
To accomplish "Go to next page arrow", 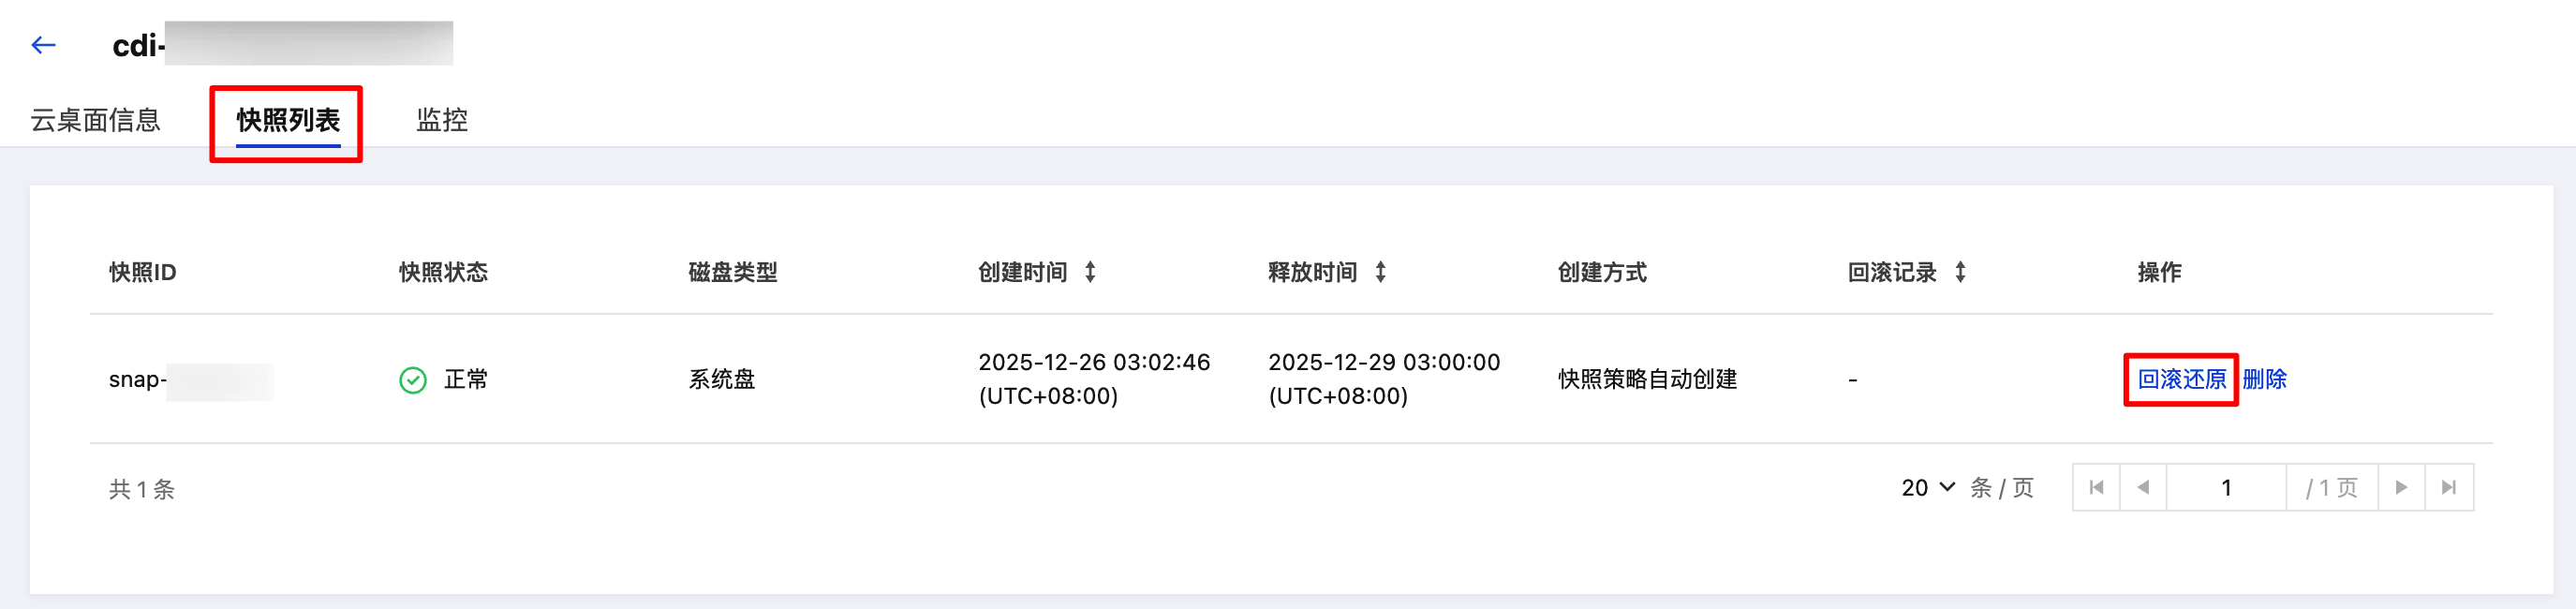I will point(2401,488).
